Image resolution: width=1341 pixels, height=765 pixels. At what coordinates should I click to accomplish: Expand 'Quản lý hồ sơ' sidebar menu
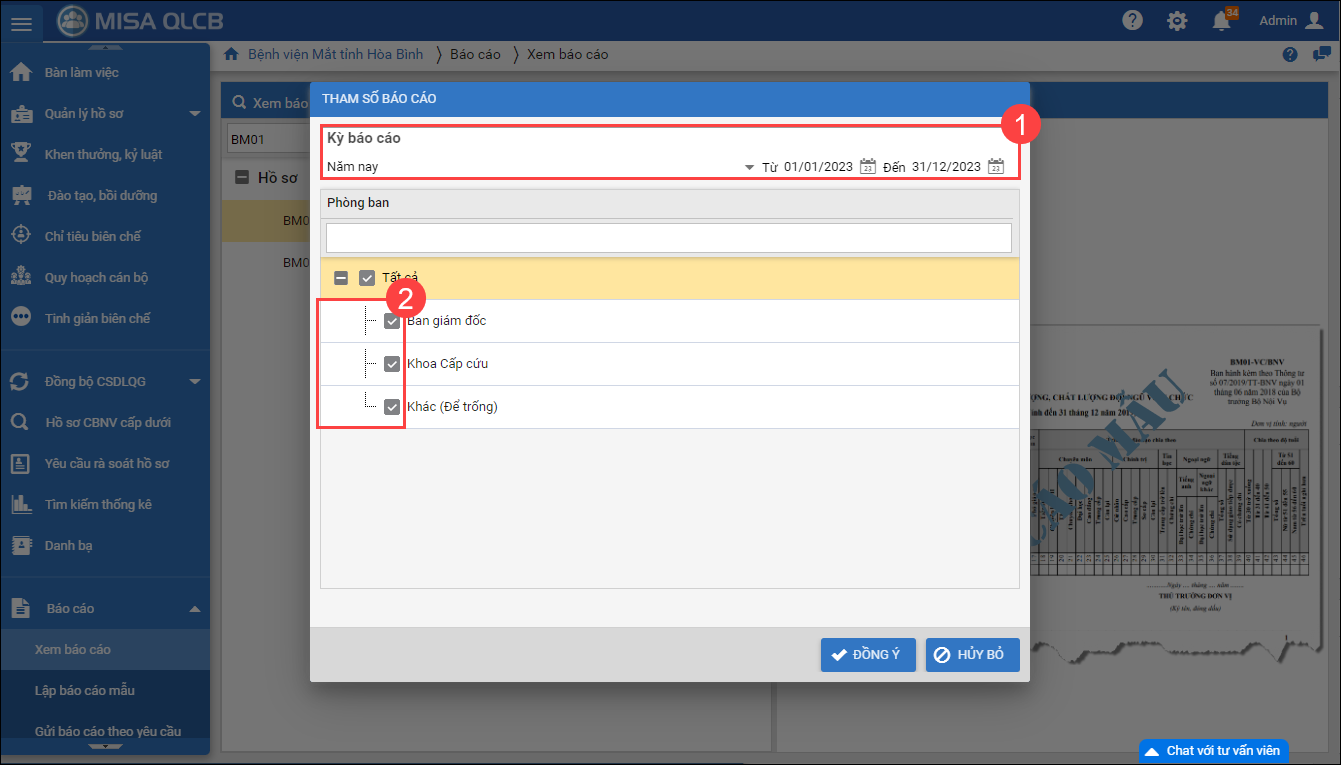195,114
